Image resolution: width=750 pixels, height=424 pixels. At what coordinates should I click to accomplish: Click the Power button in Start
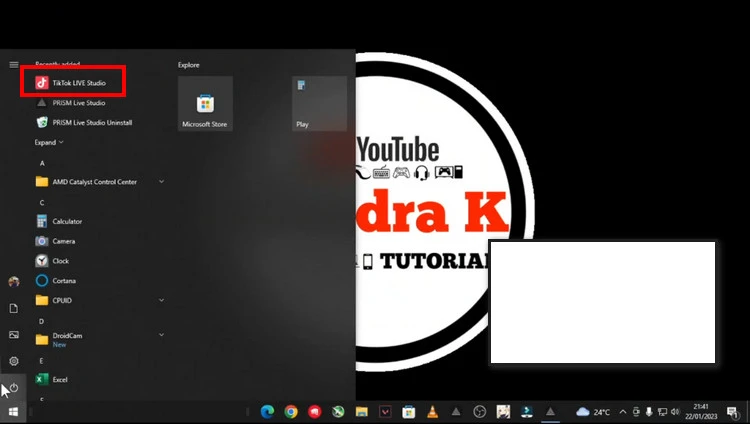click(14, 388)
